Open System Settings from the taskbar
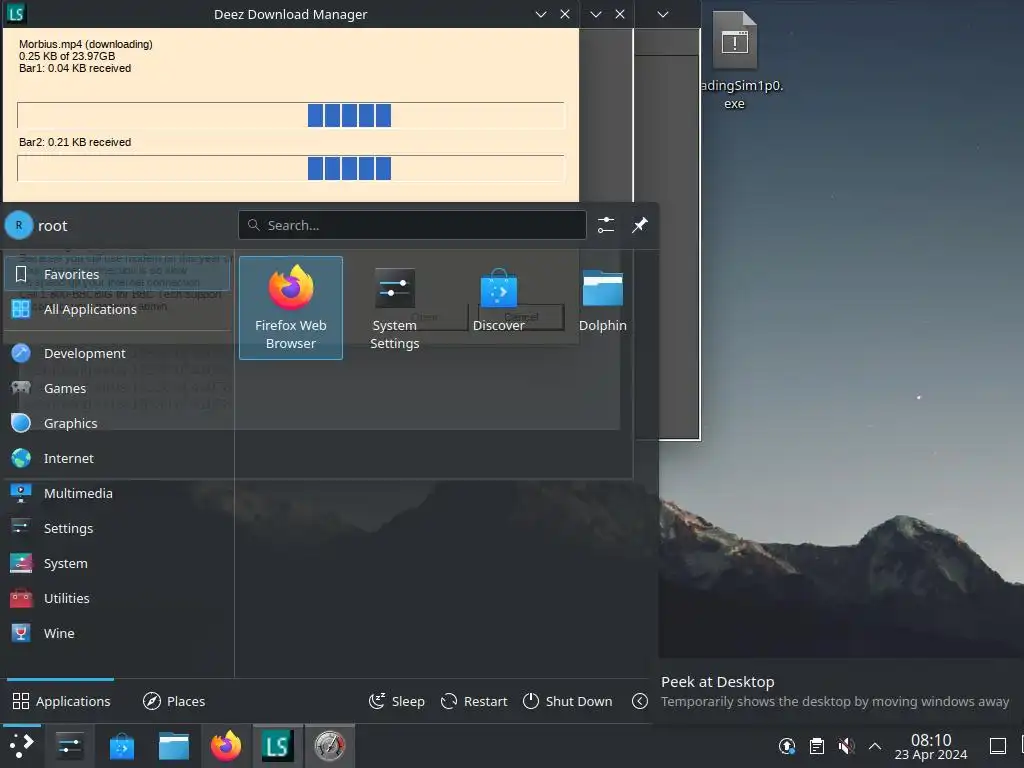 pos(69,746)
